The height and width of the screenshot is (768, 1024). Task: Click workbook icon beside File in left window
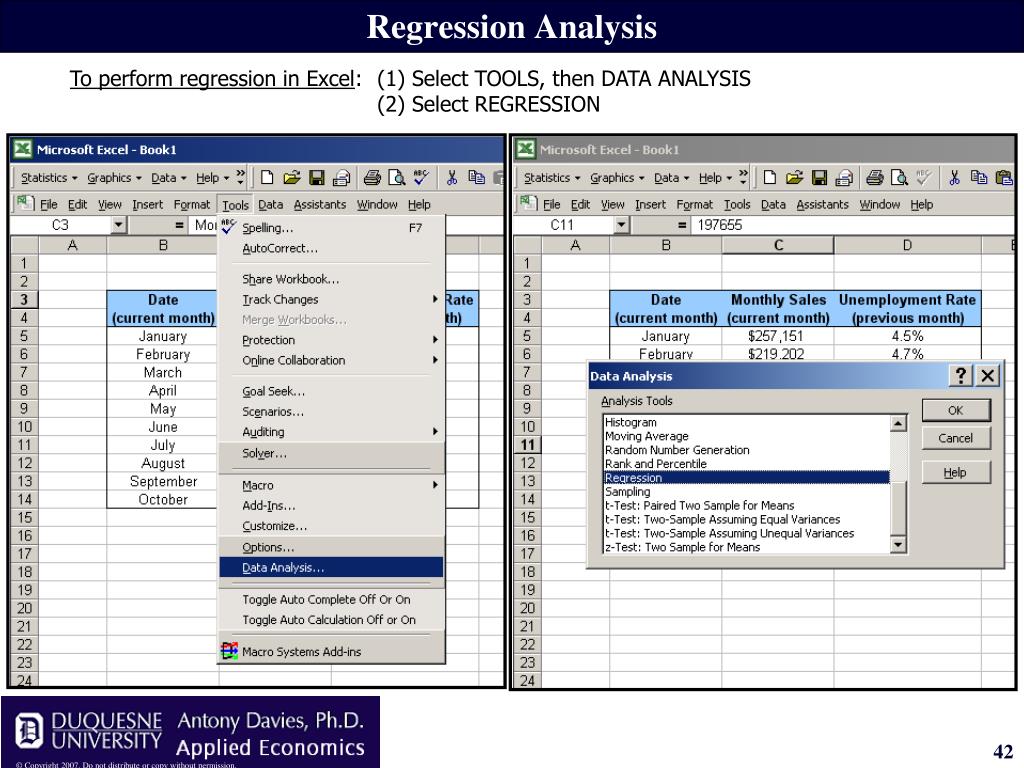pos(25,204)
